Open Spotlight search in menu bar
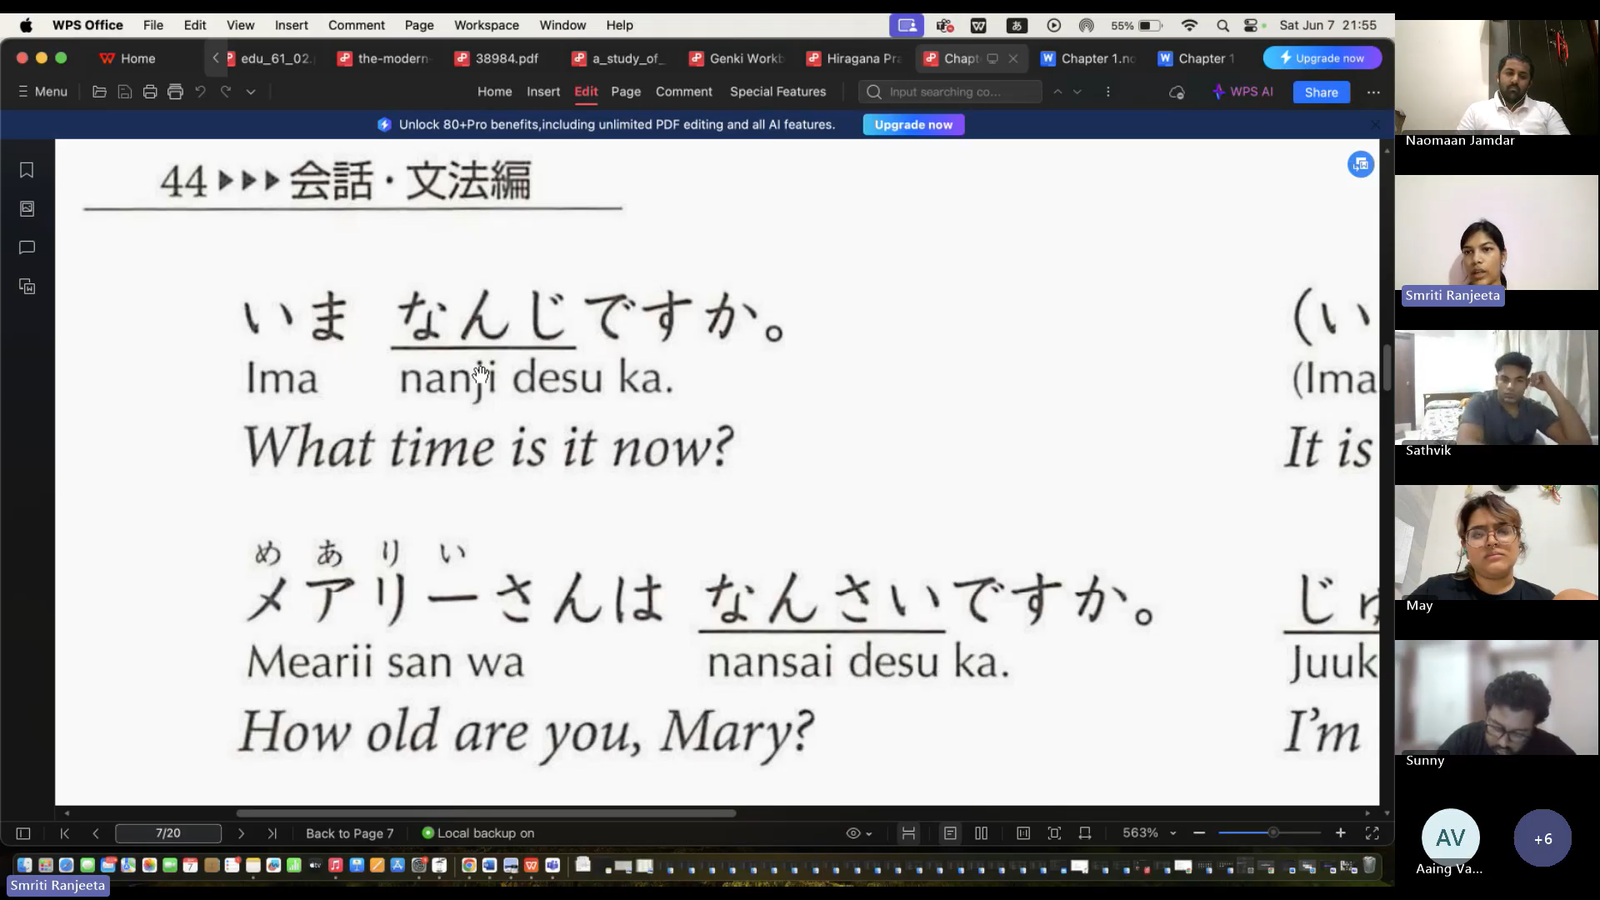Viewport: 1600px width, 900px height. (x=1222, y=25)
